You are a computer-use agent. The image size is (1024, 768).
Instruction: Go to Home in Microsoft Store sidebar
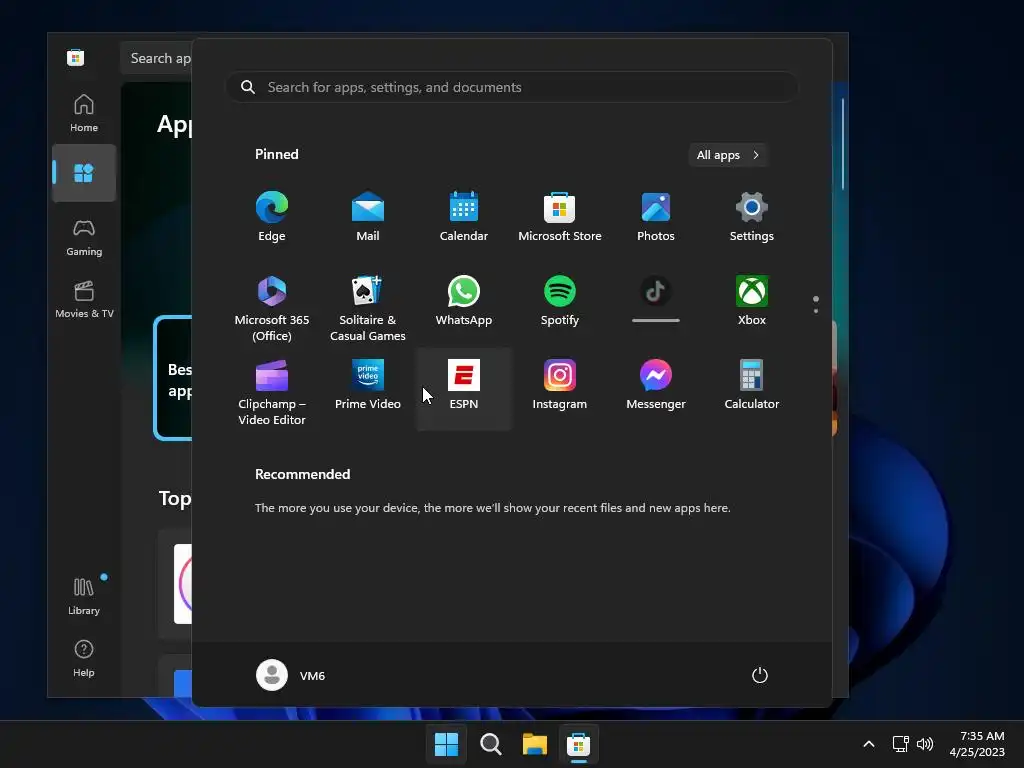coord(84,113)
